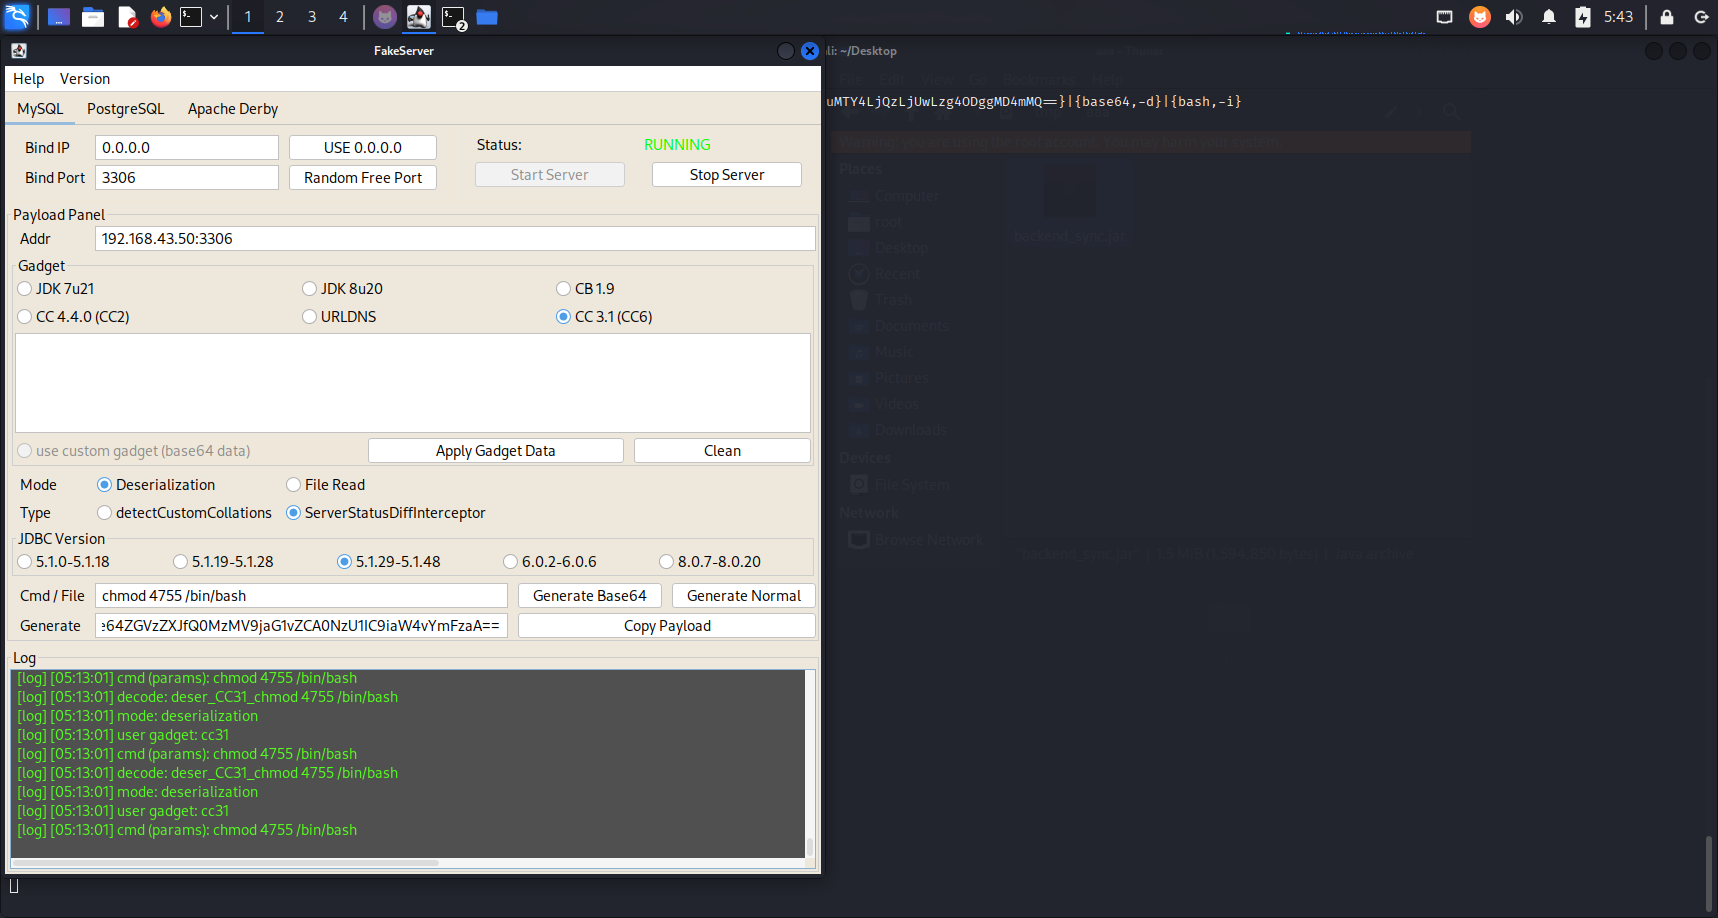Lock the screen with the padlock icon
The width and height of the screenshot is (1718, 918).
click(x=1667, y=17)
